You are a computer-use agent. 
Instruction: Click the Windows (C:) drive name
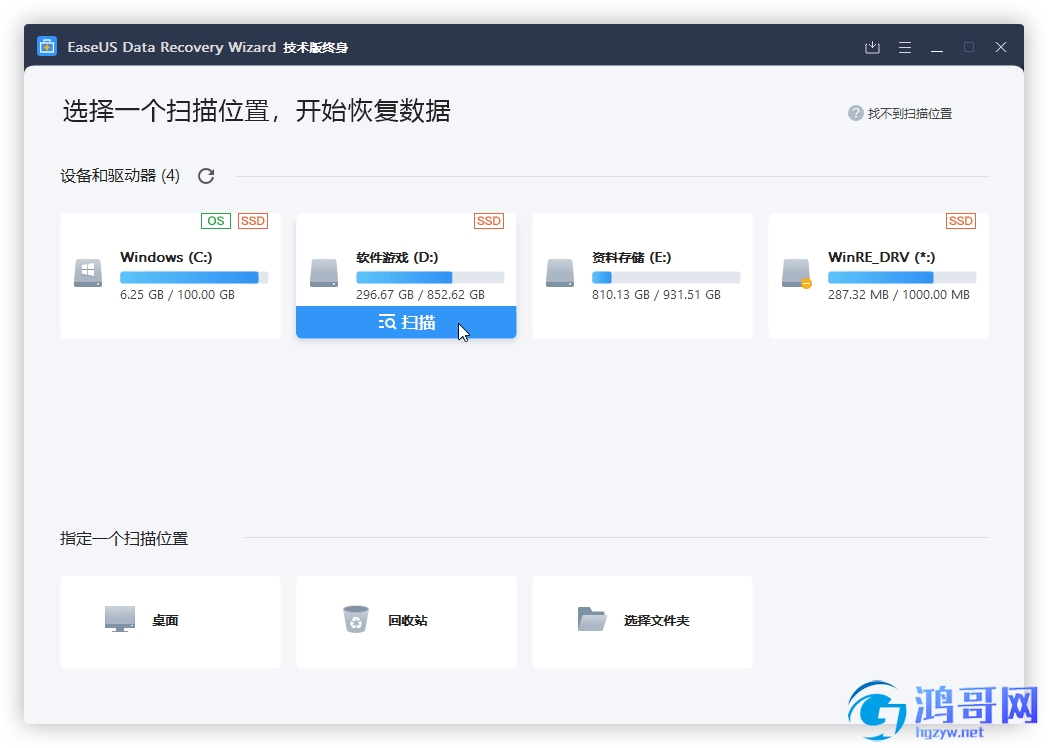tap(166, 257)
